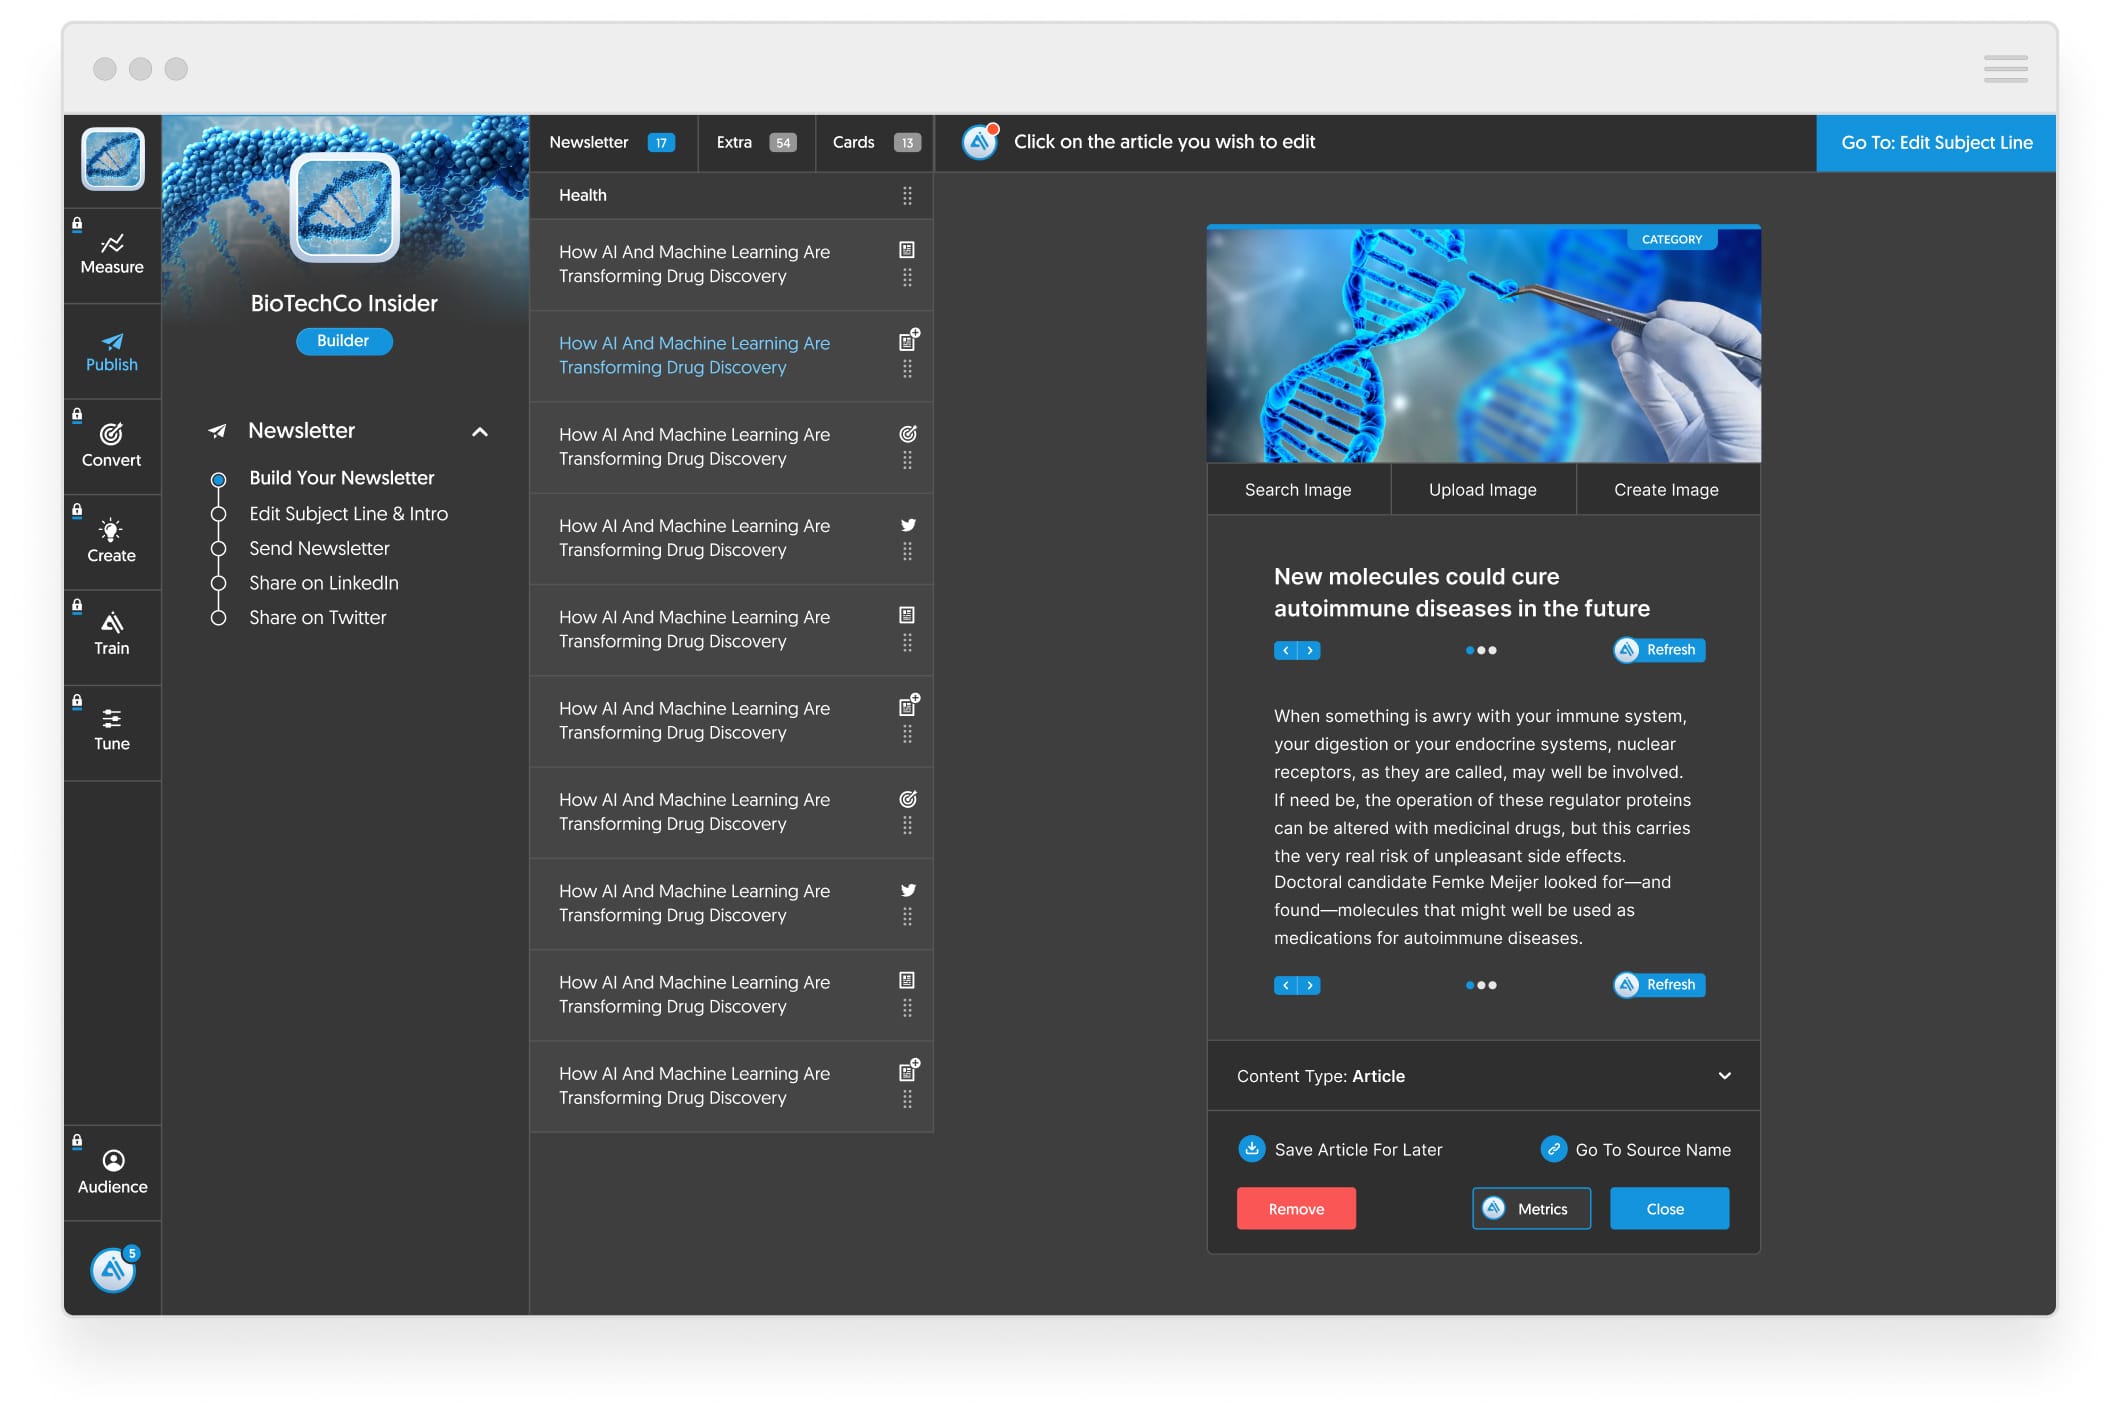
Task: Click the drag handle on highlighted blue row
Action: click(x=907, y=369)
